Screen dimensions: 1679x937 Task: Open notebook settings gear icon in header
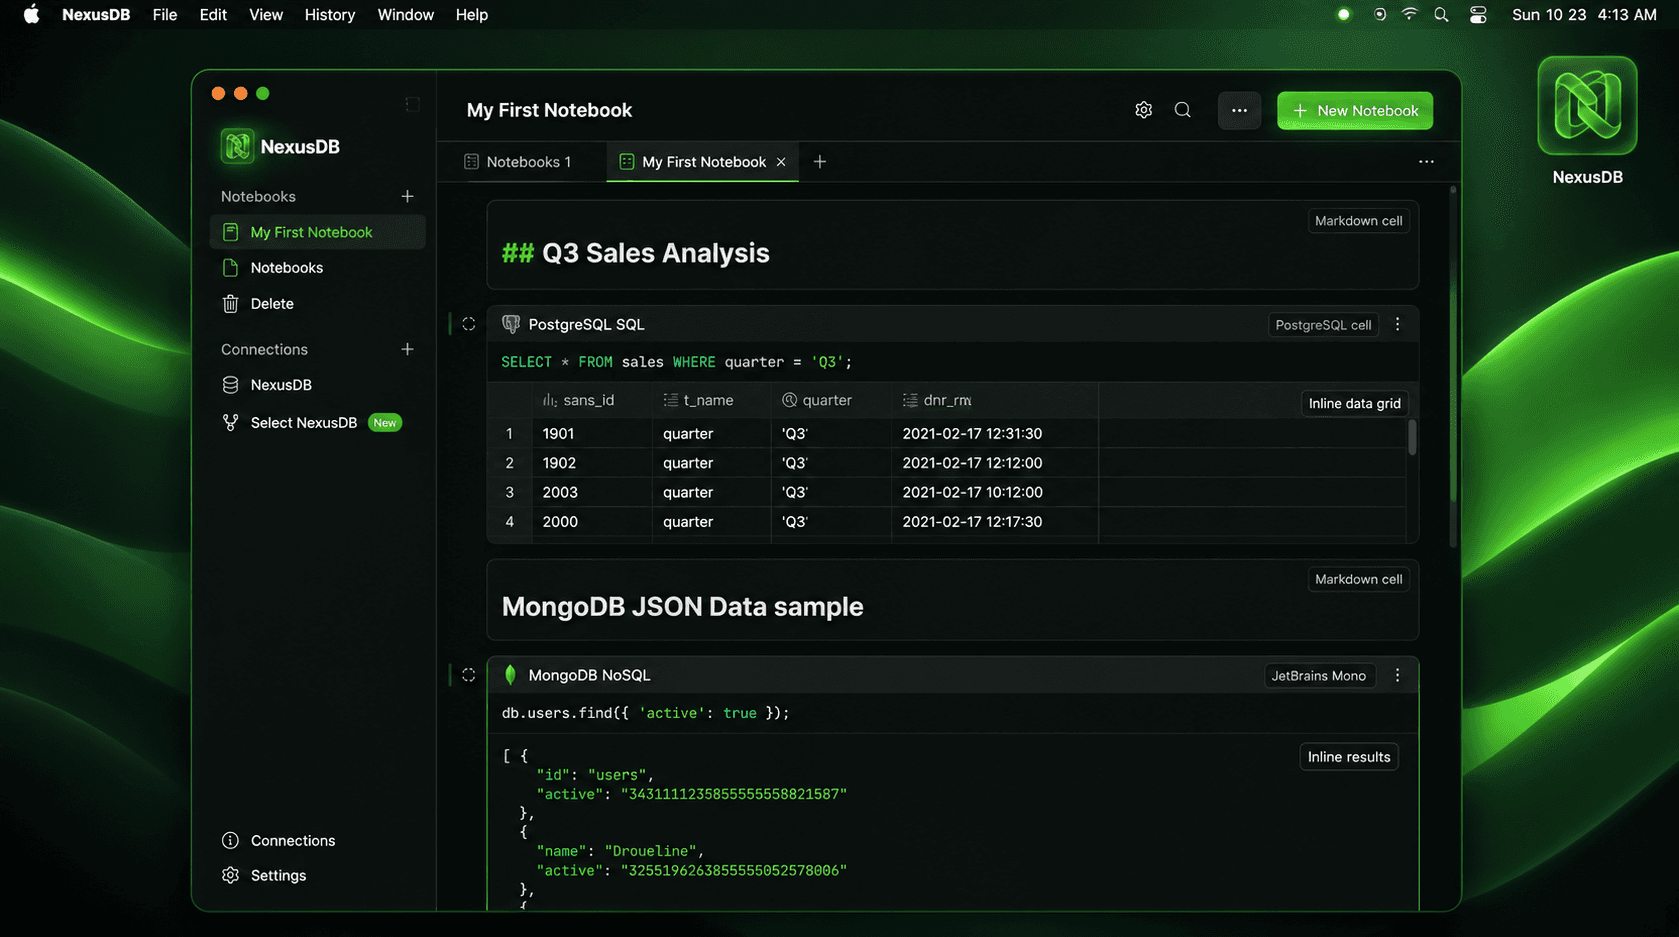tap(1143, 110)
